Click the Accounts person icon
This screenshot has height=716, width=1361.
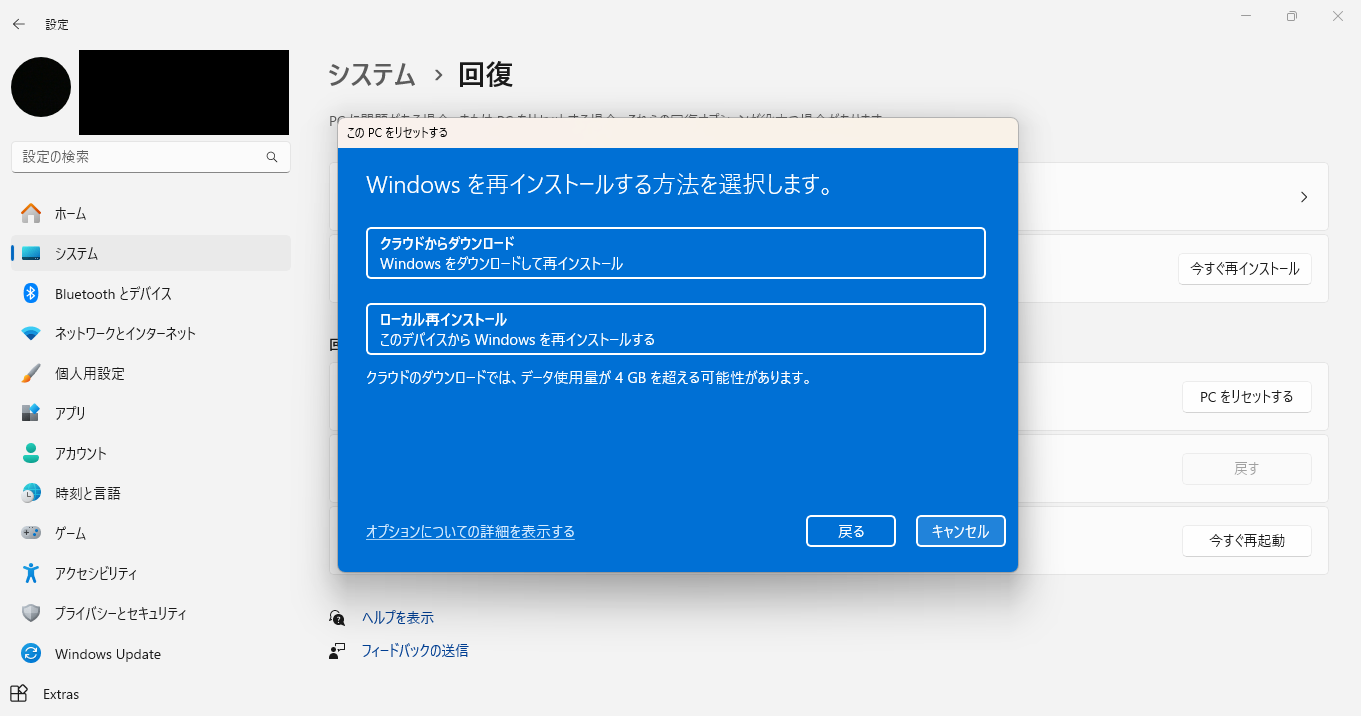(31, 453)
